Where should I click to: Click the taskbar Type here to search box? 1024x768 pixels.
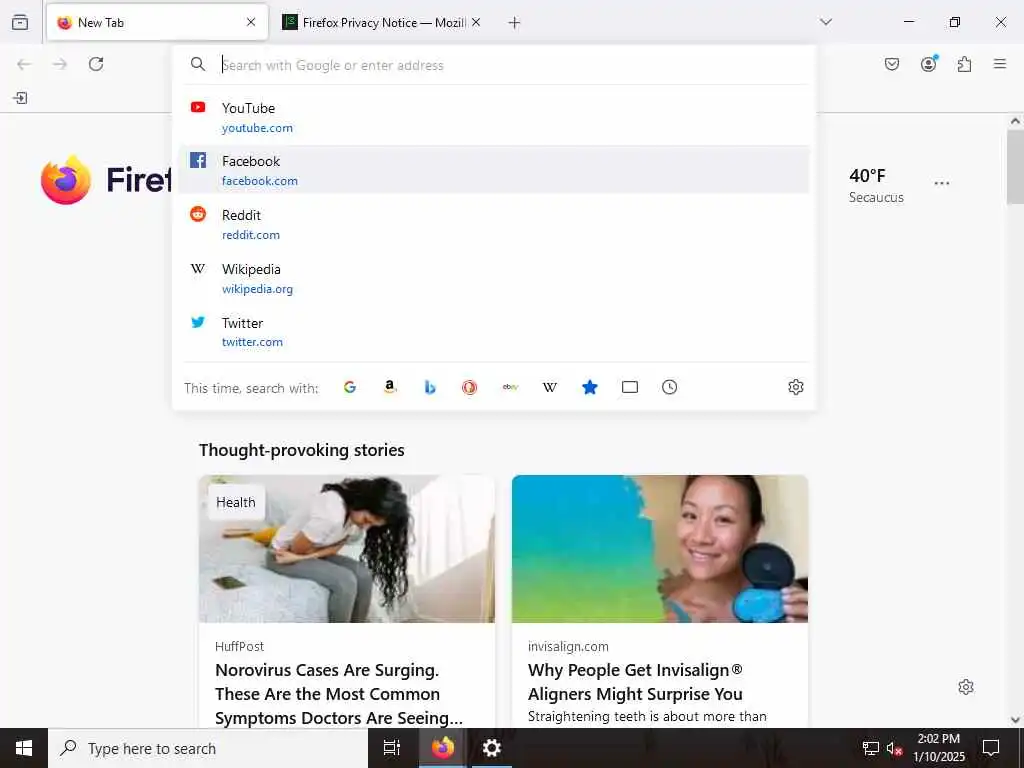[208, 748]
